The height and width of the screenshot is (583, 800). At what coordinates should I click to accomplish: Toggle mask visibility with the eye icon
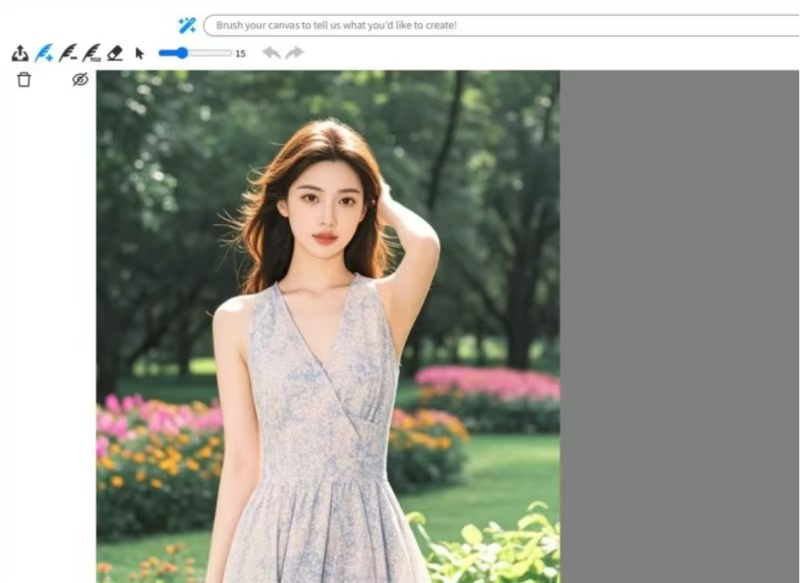[80, 79]
